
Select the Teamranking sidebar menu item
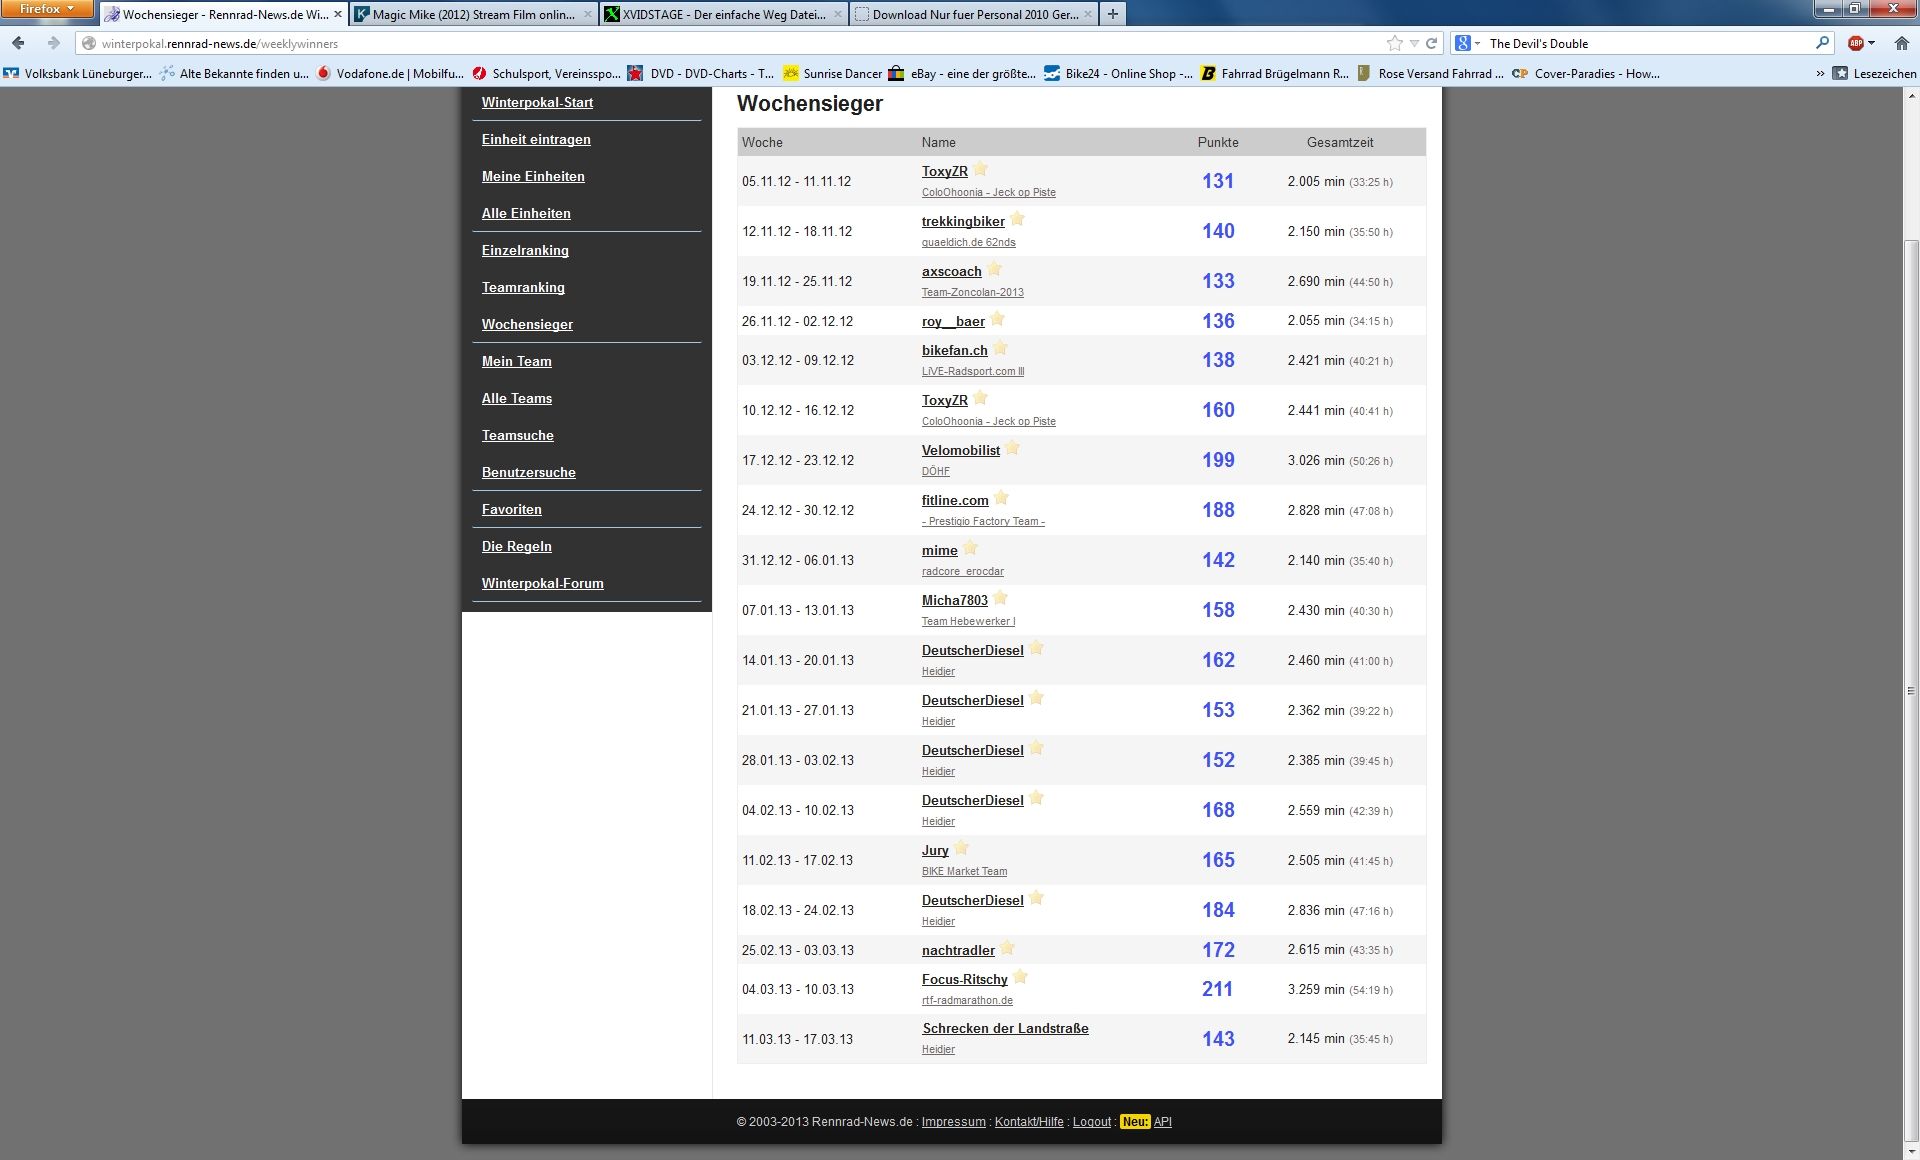523,287
